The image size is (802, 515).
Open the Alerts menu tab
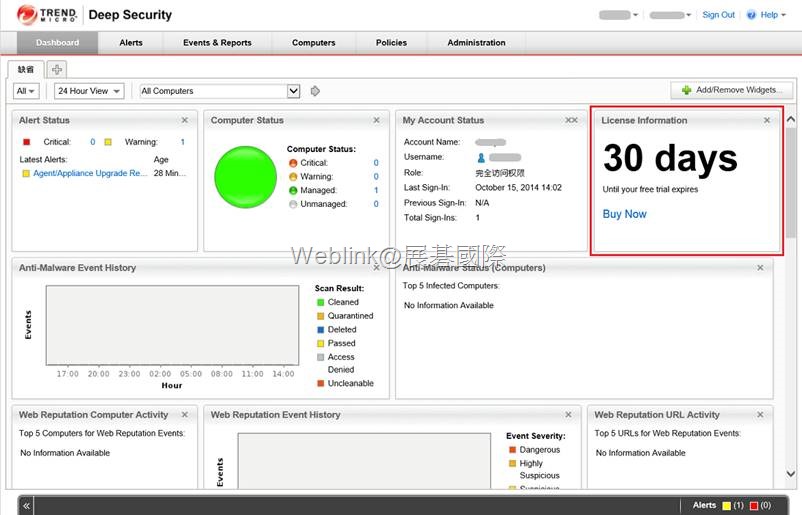click(x=131, y=42)
